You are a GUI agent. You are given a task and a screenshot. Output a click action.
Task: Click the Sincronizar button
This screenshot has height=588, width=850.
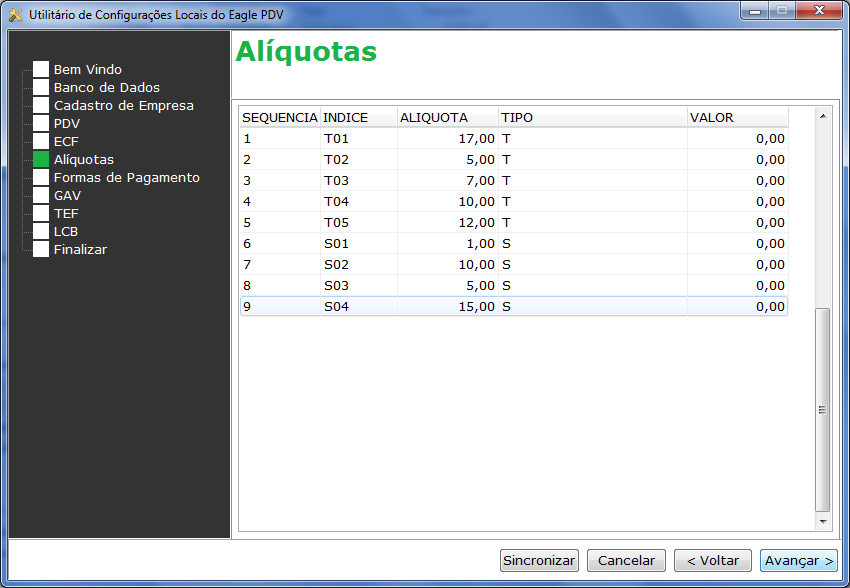(x=539, y=560)
